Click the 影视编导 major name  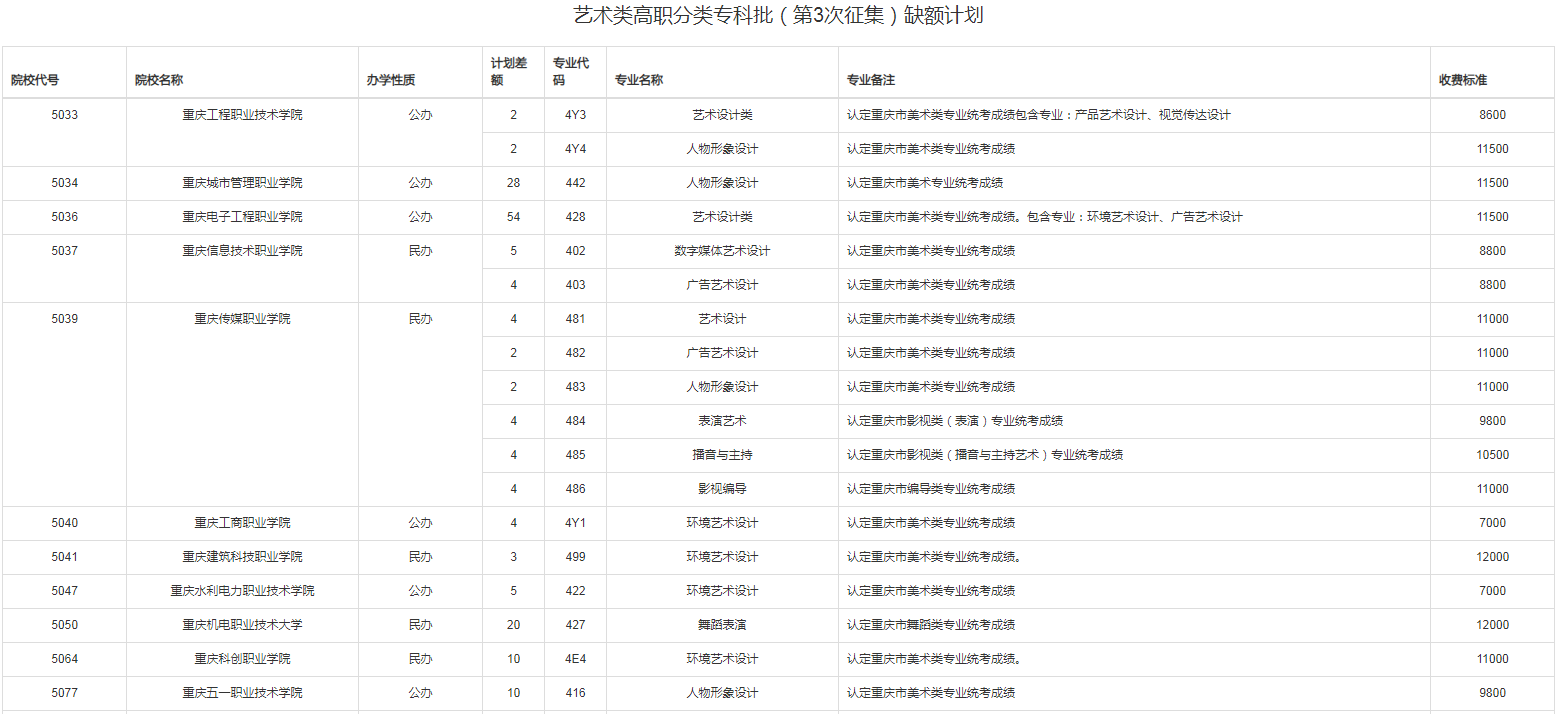point(722,489)
